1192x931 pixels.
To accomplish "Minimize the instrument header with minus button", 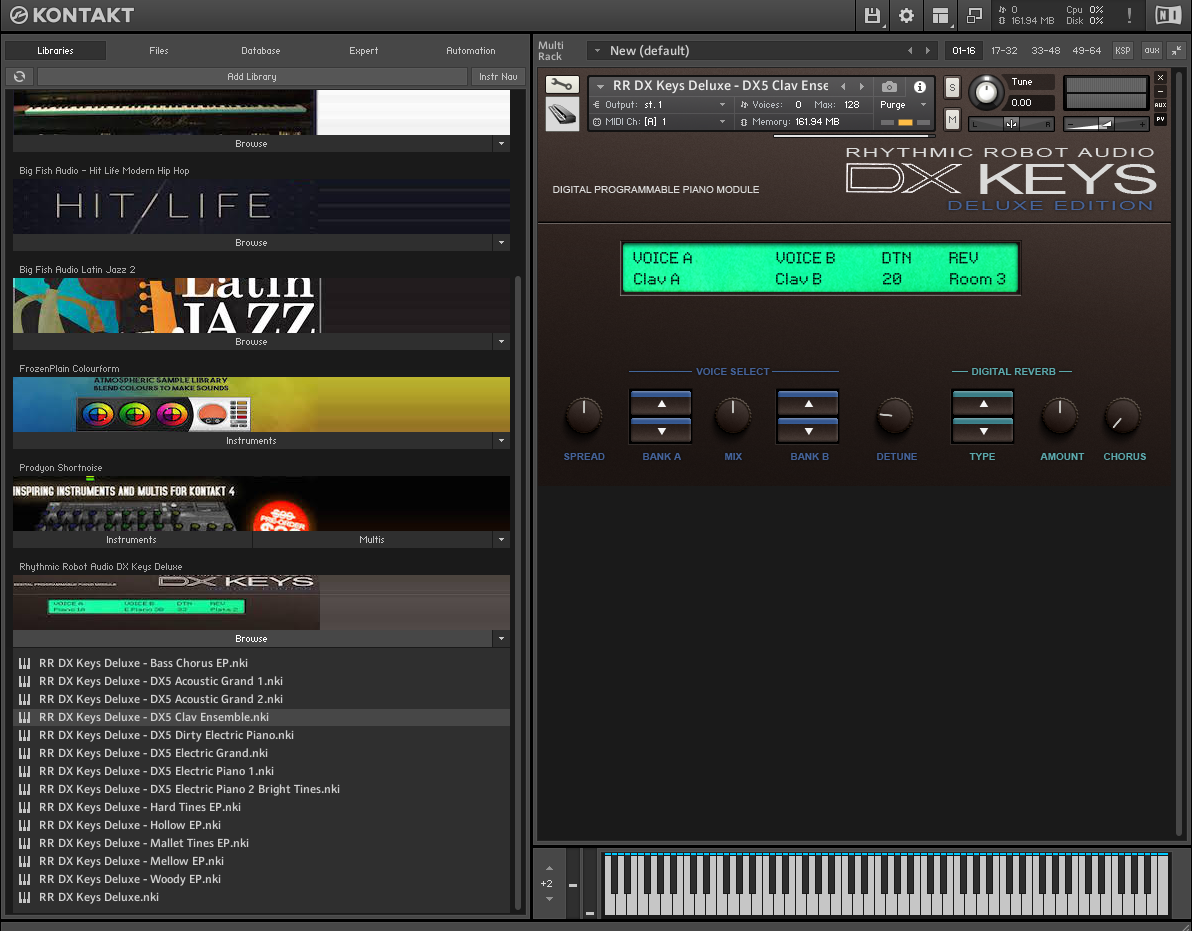I will (x=1160, y=91).
